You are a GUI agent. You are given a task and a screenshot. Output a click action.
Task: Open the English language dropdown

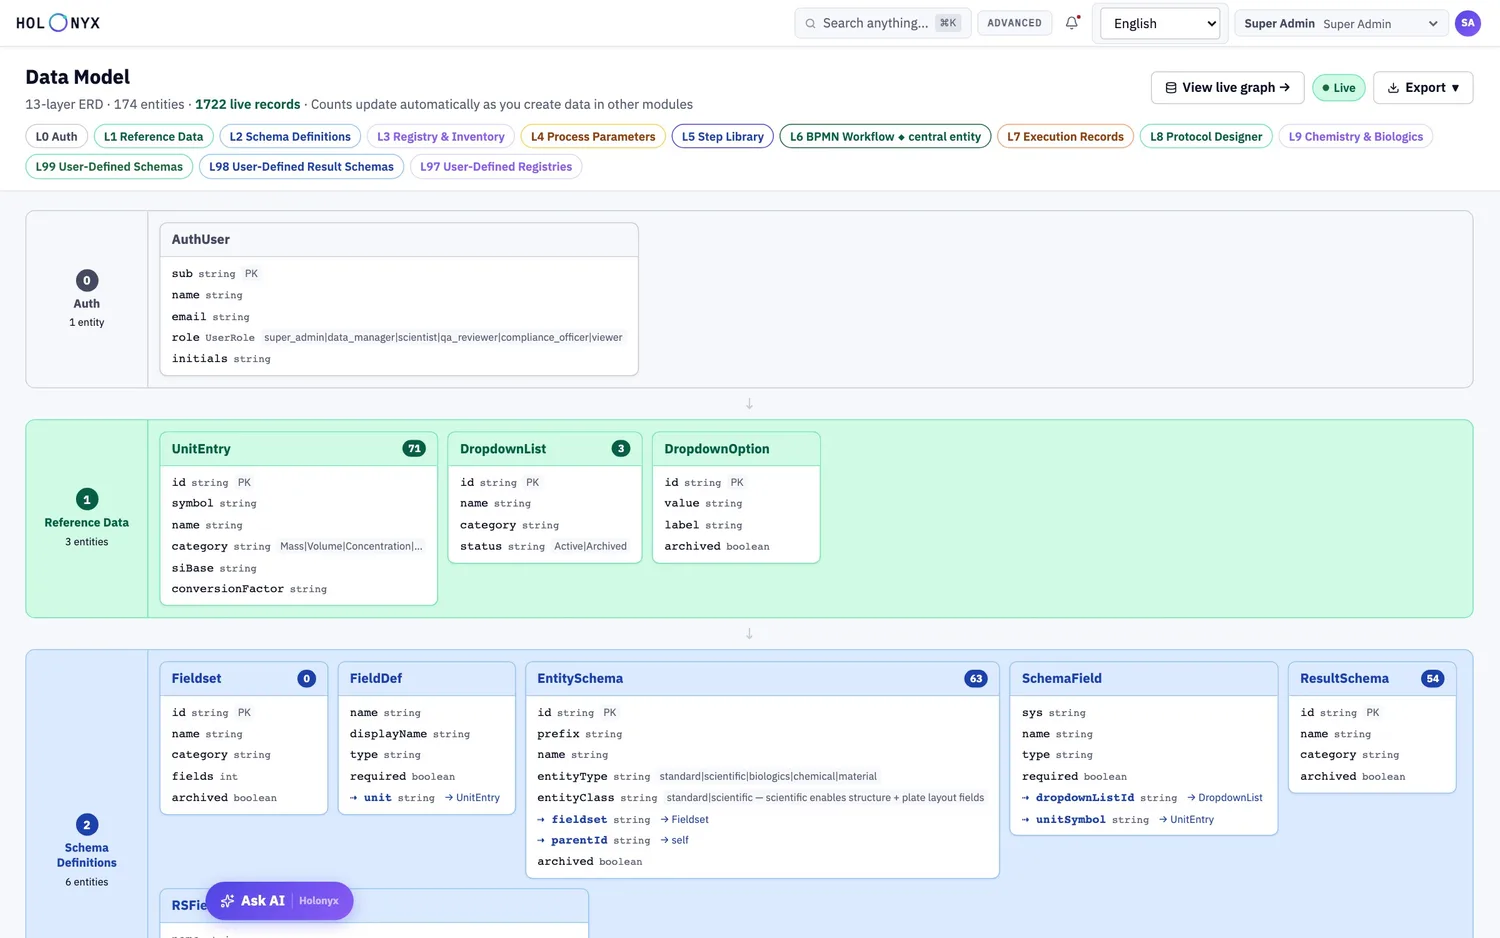(x=1160, y=23)
